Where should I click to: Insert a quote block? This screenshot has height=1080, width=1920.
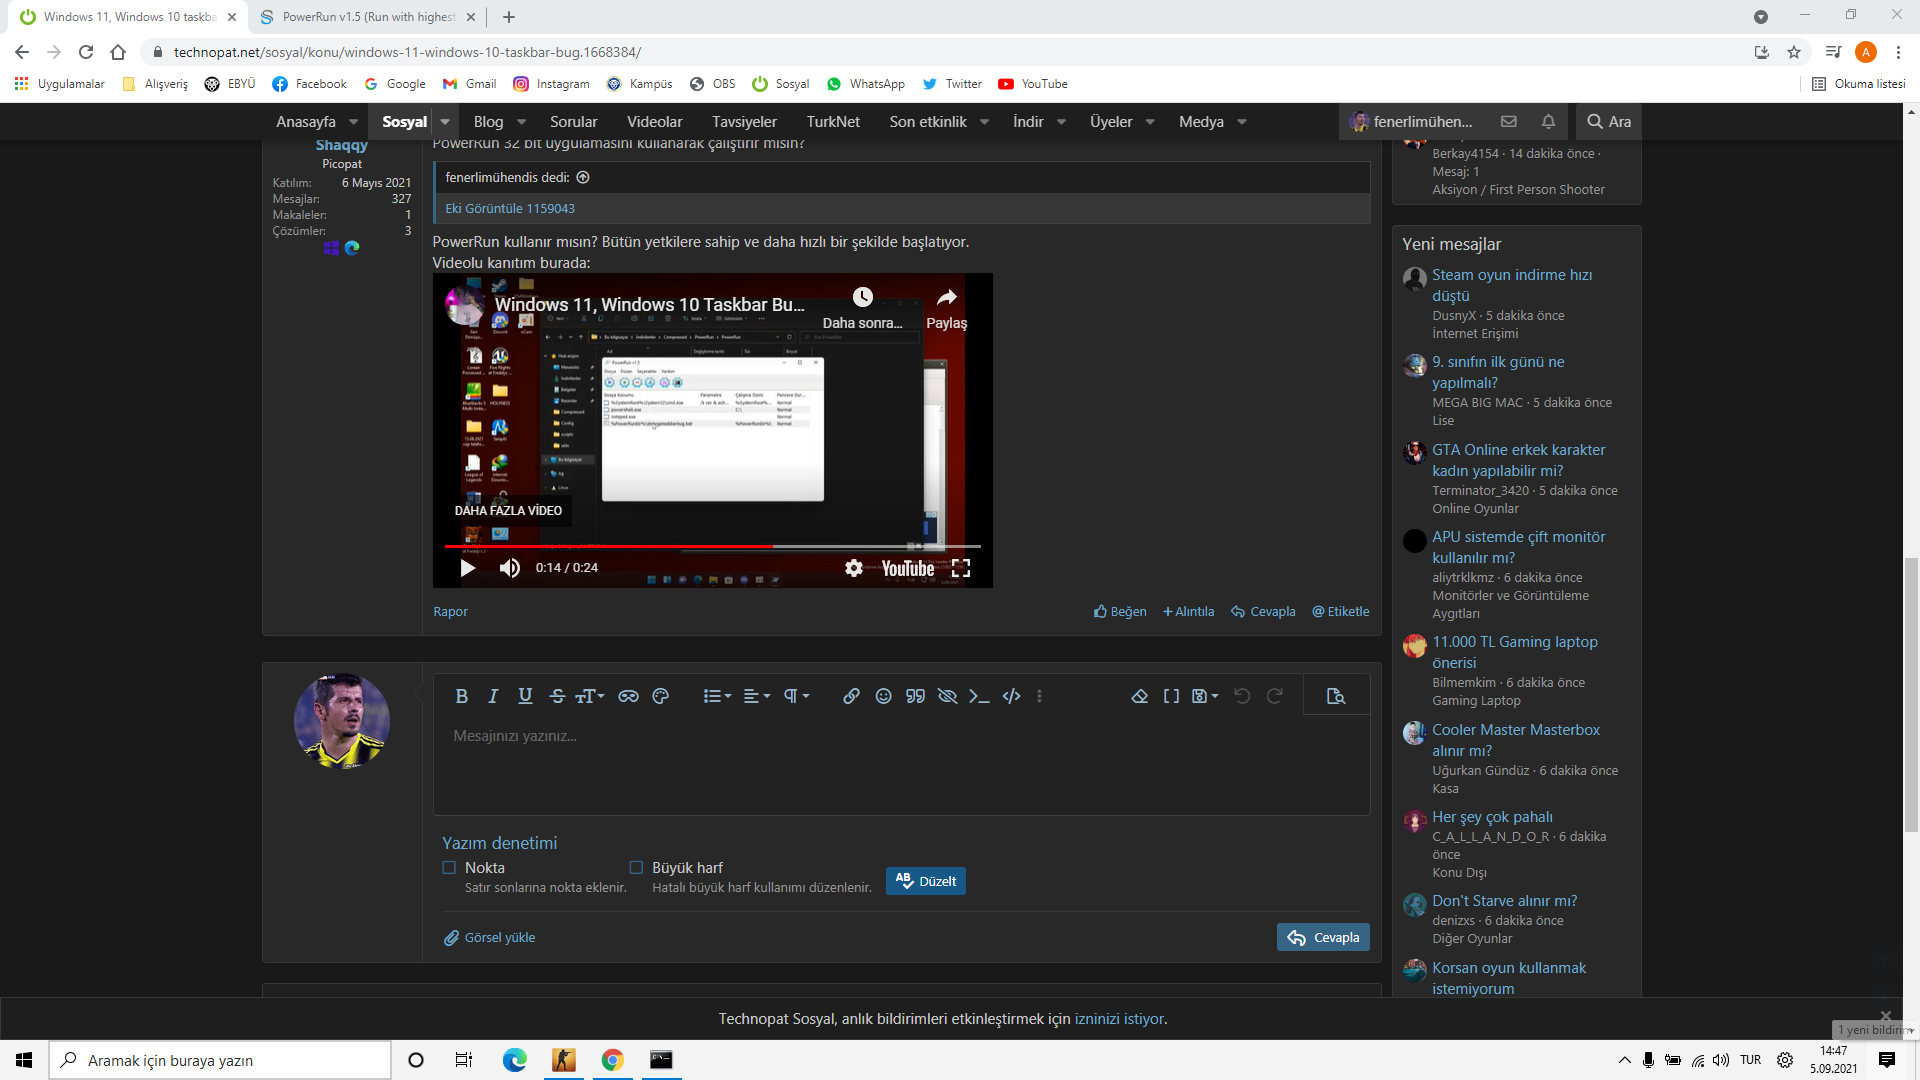click(x=915, y=696)
